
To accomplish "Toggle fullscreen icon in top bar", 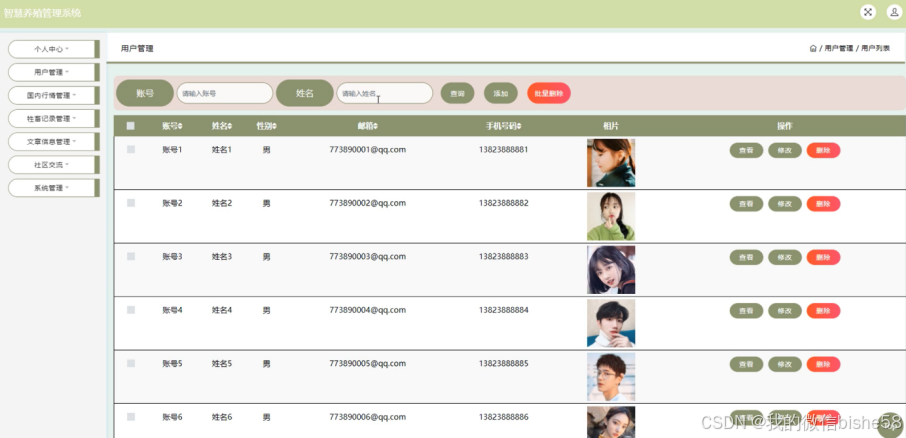I will 868,12.
